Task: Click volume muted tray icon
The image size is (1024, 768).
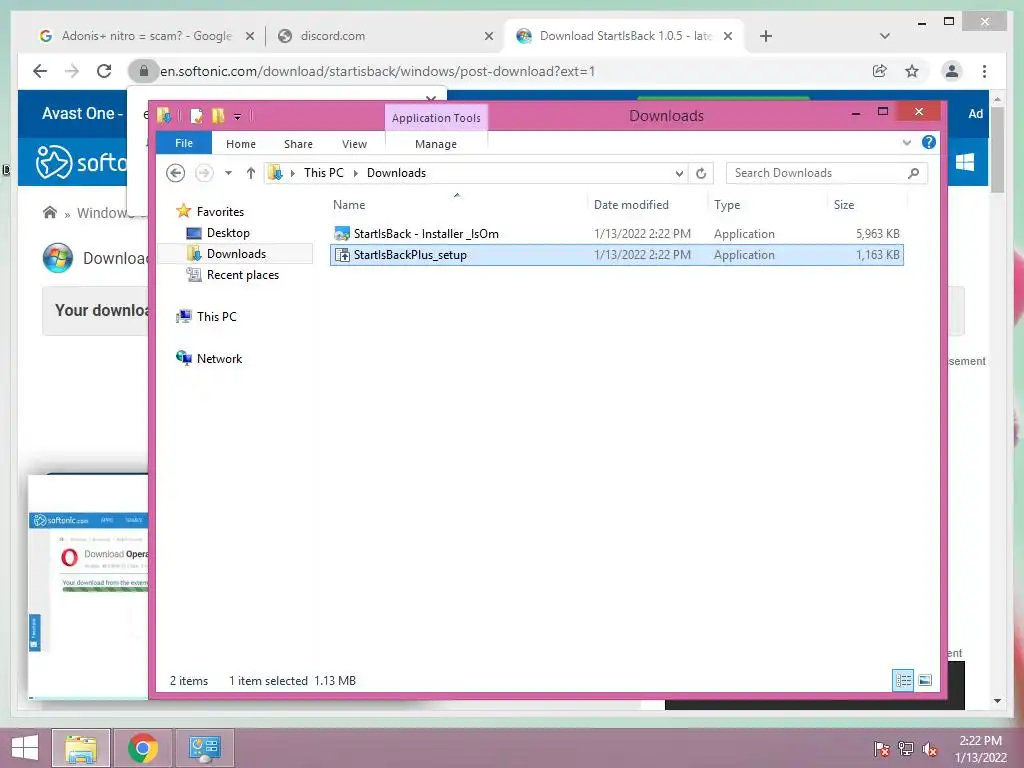Action: pos(930,748)
